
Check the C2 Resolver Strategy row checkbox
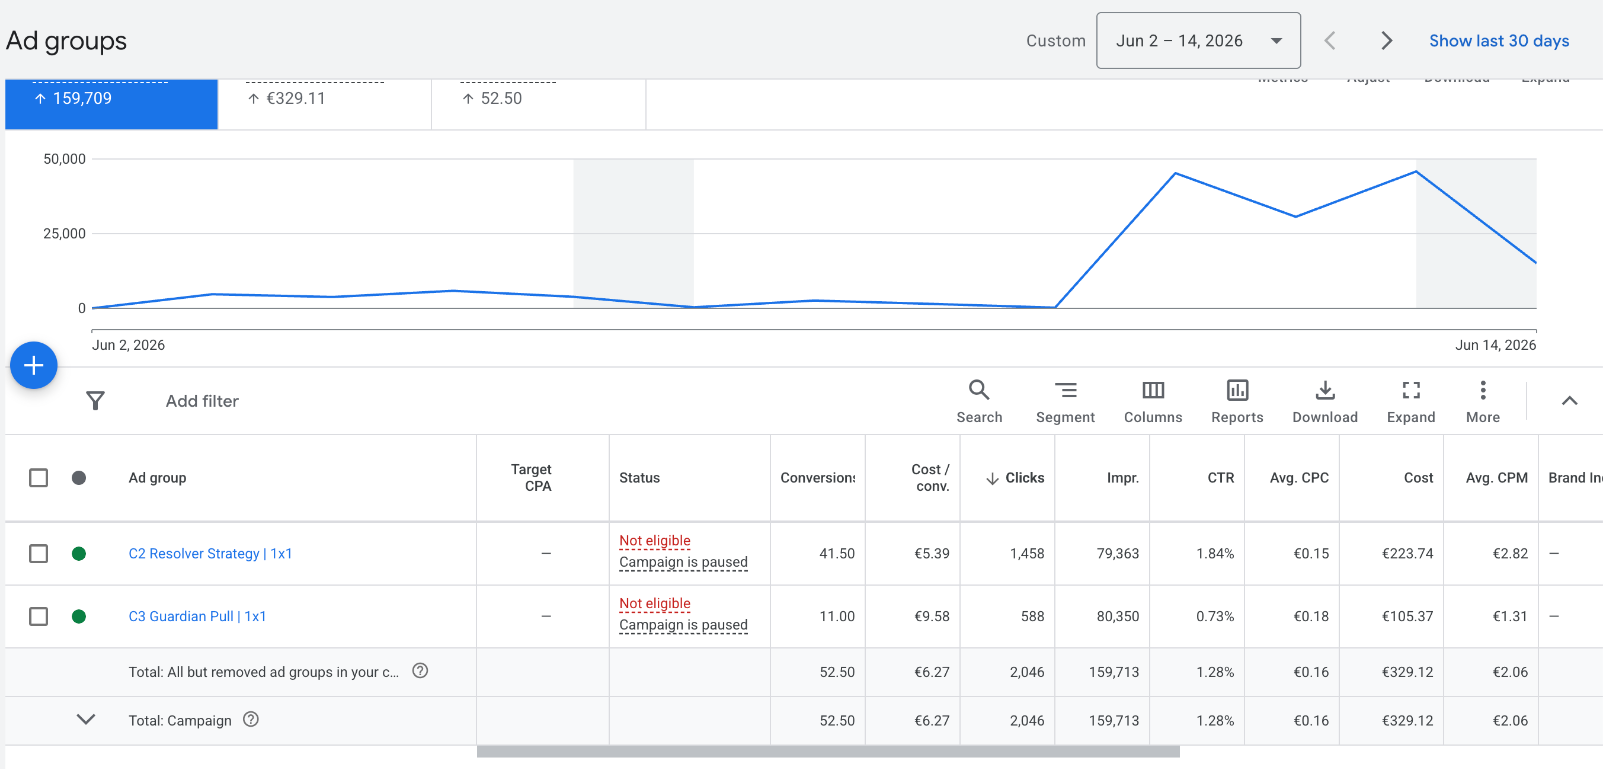coord(39,554)
